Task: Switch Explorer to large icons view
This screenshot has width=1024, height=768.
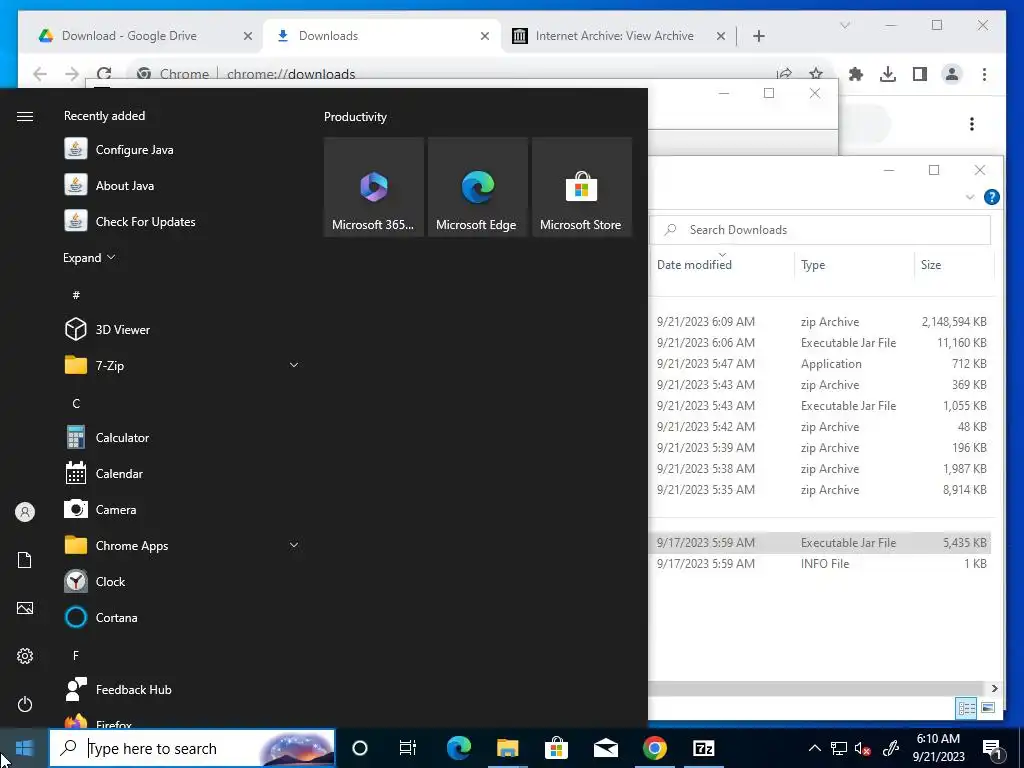Action: [988, 708]
